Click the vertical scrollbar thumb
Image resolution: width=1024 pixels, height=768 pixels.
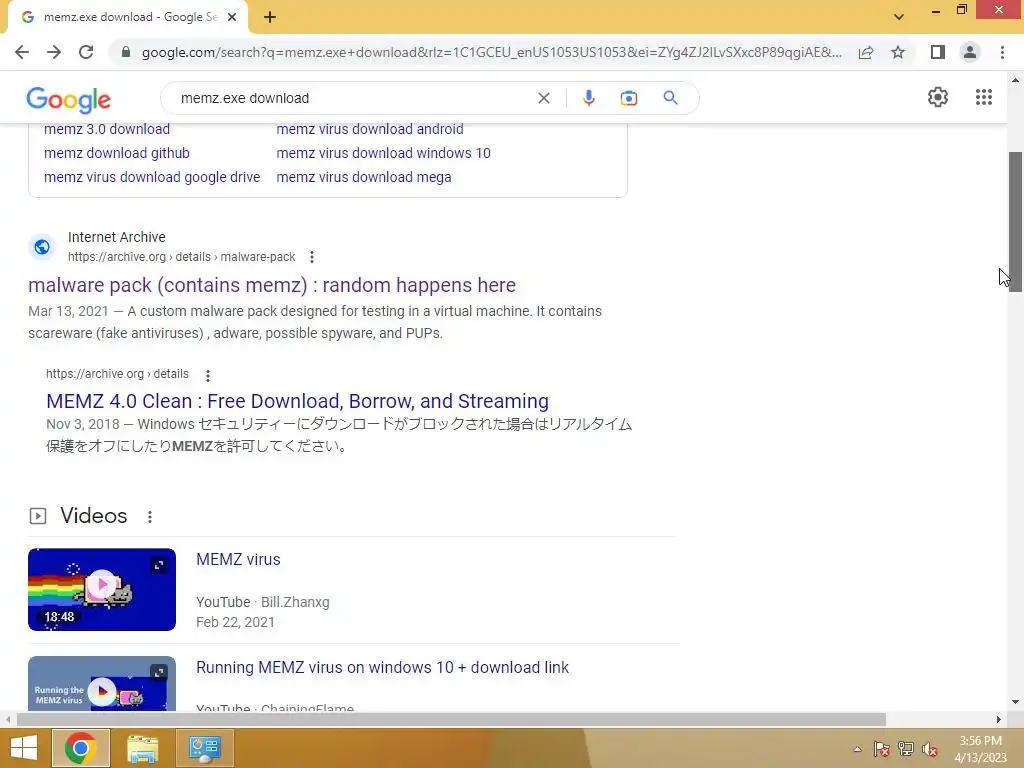pos(1015,221)
